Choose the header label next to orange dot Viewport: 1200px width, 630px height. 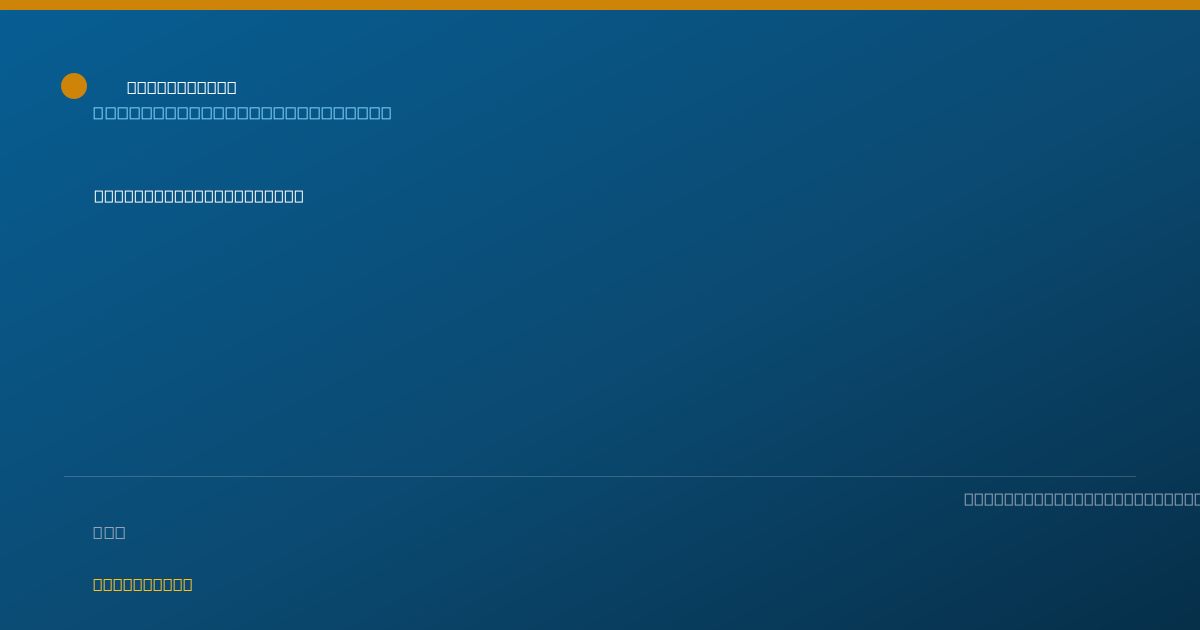182,87
